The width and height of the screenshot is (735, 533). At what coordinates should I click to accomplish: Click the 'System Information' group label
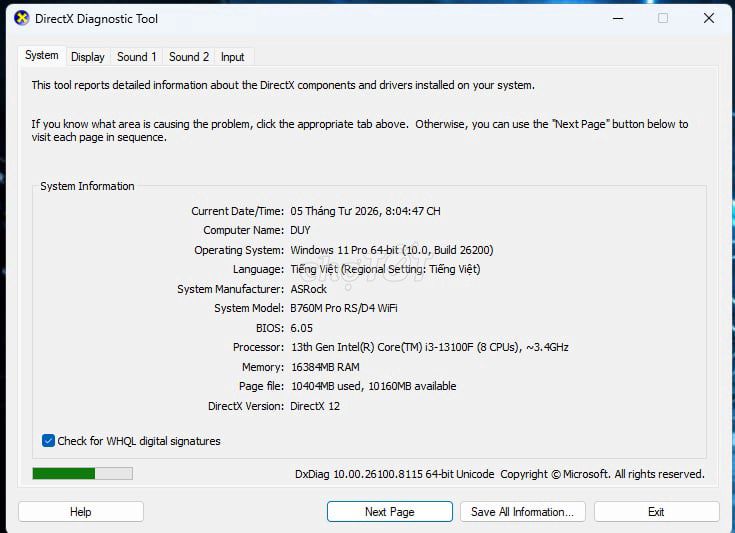(x=87, y=186)
